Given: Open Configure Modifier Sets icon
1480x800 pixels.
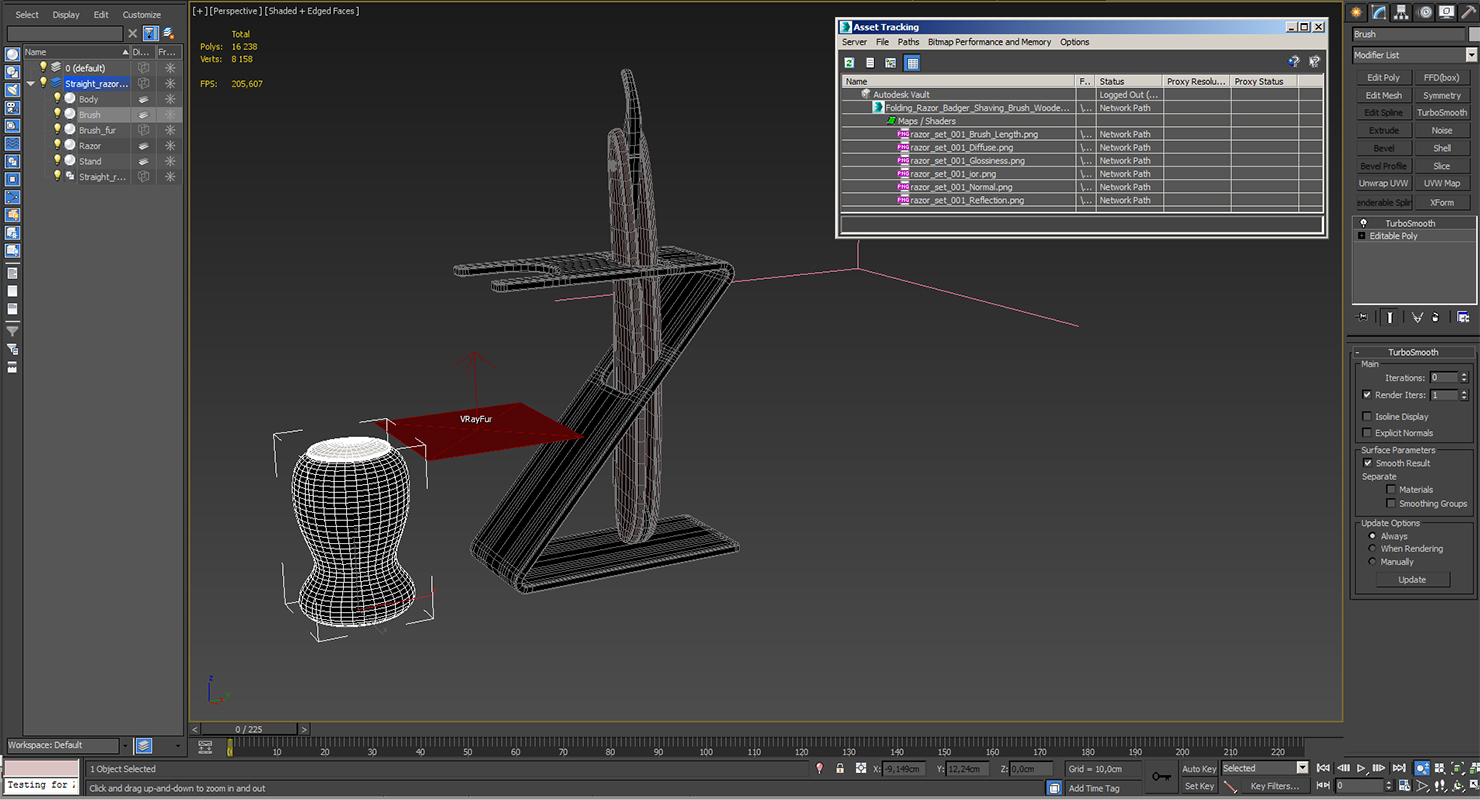Looking at the screenshot, I should tap(1463, 317).
